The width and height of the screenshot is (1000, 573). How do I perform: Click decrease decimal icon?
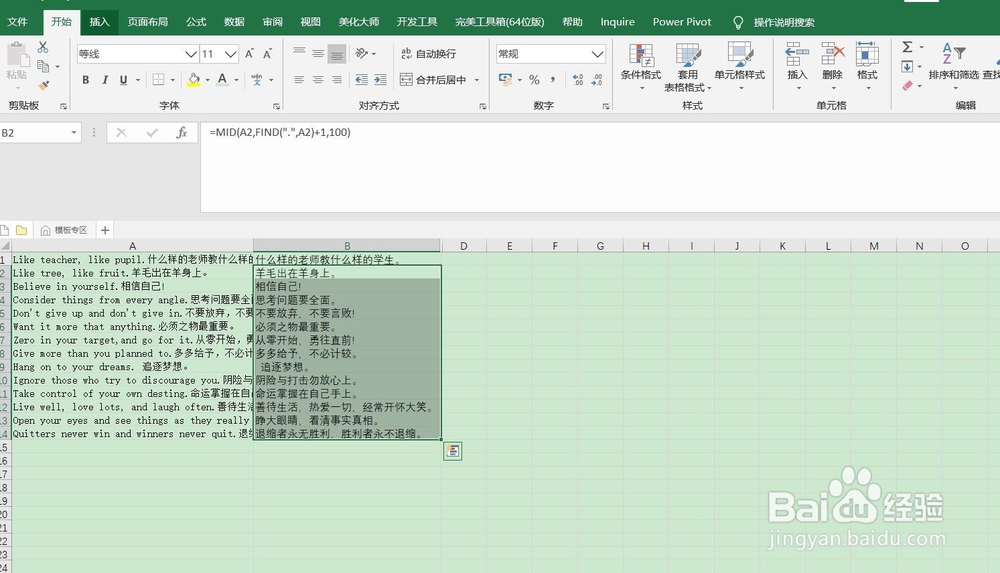pos(597,80)
